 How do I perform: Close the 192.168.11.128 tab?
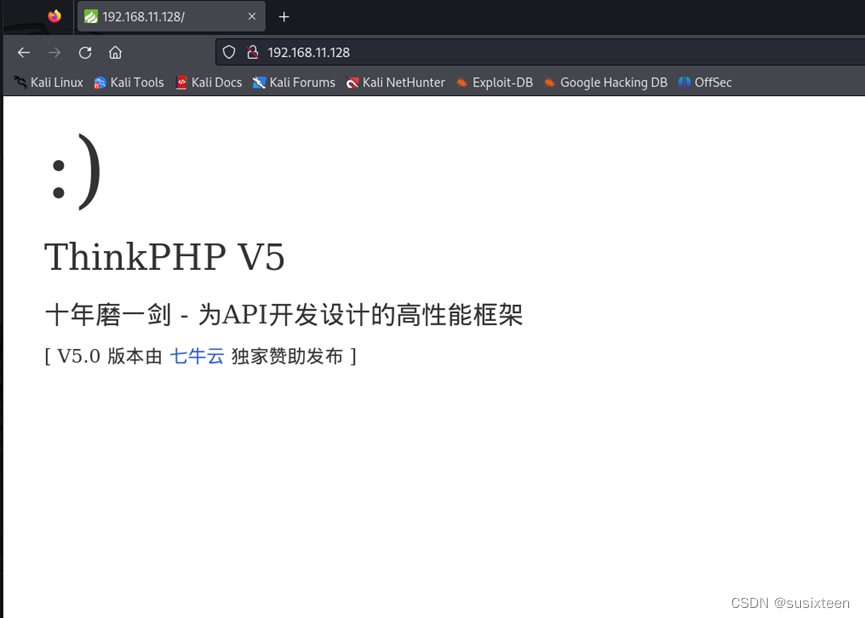(251, 16)
